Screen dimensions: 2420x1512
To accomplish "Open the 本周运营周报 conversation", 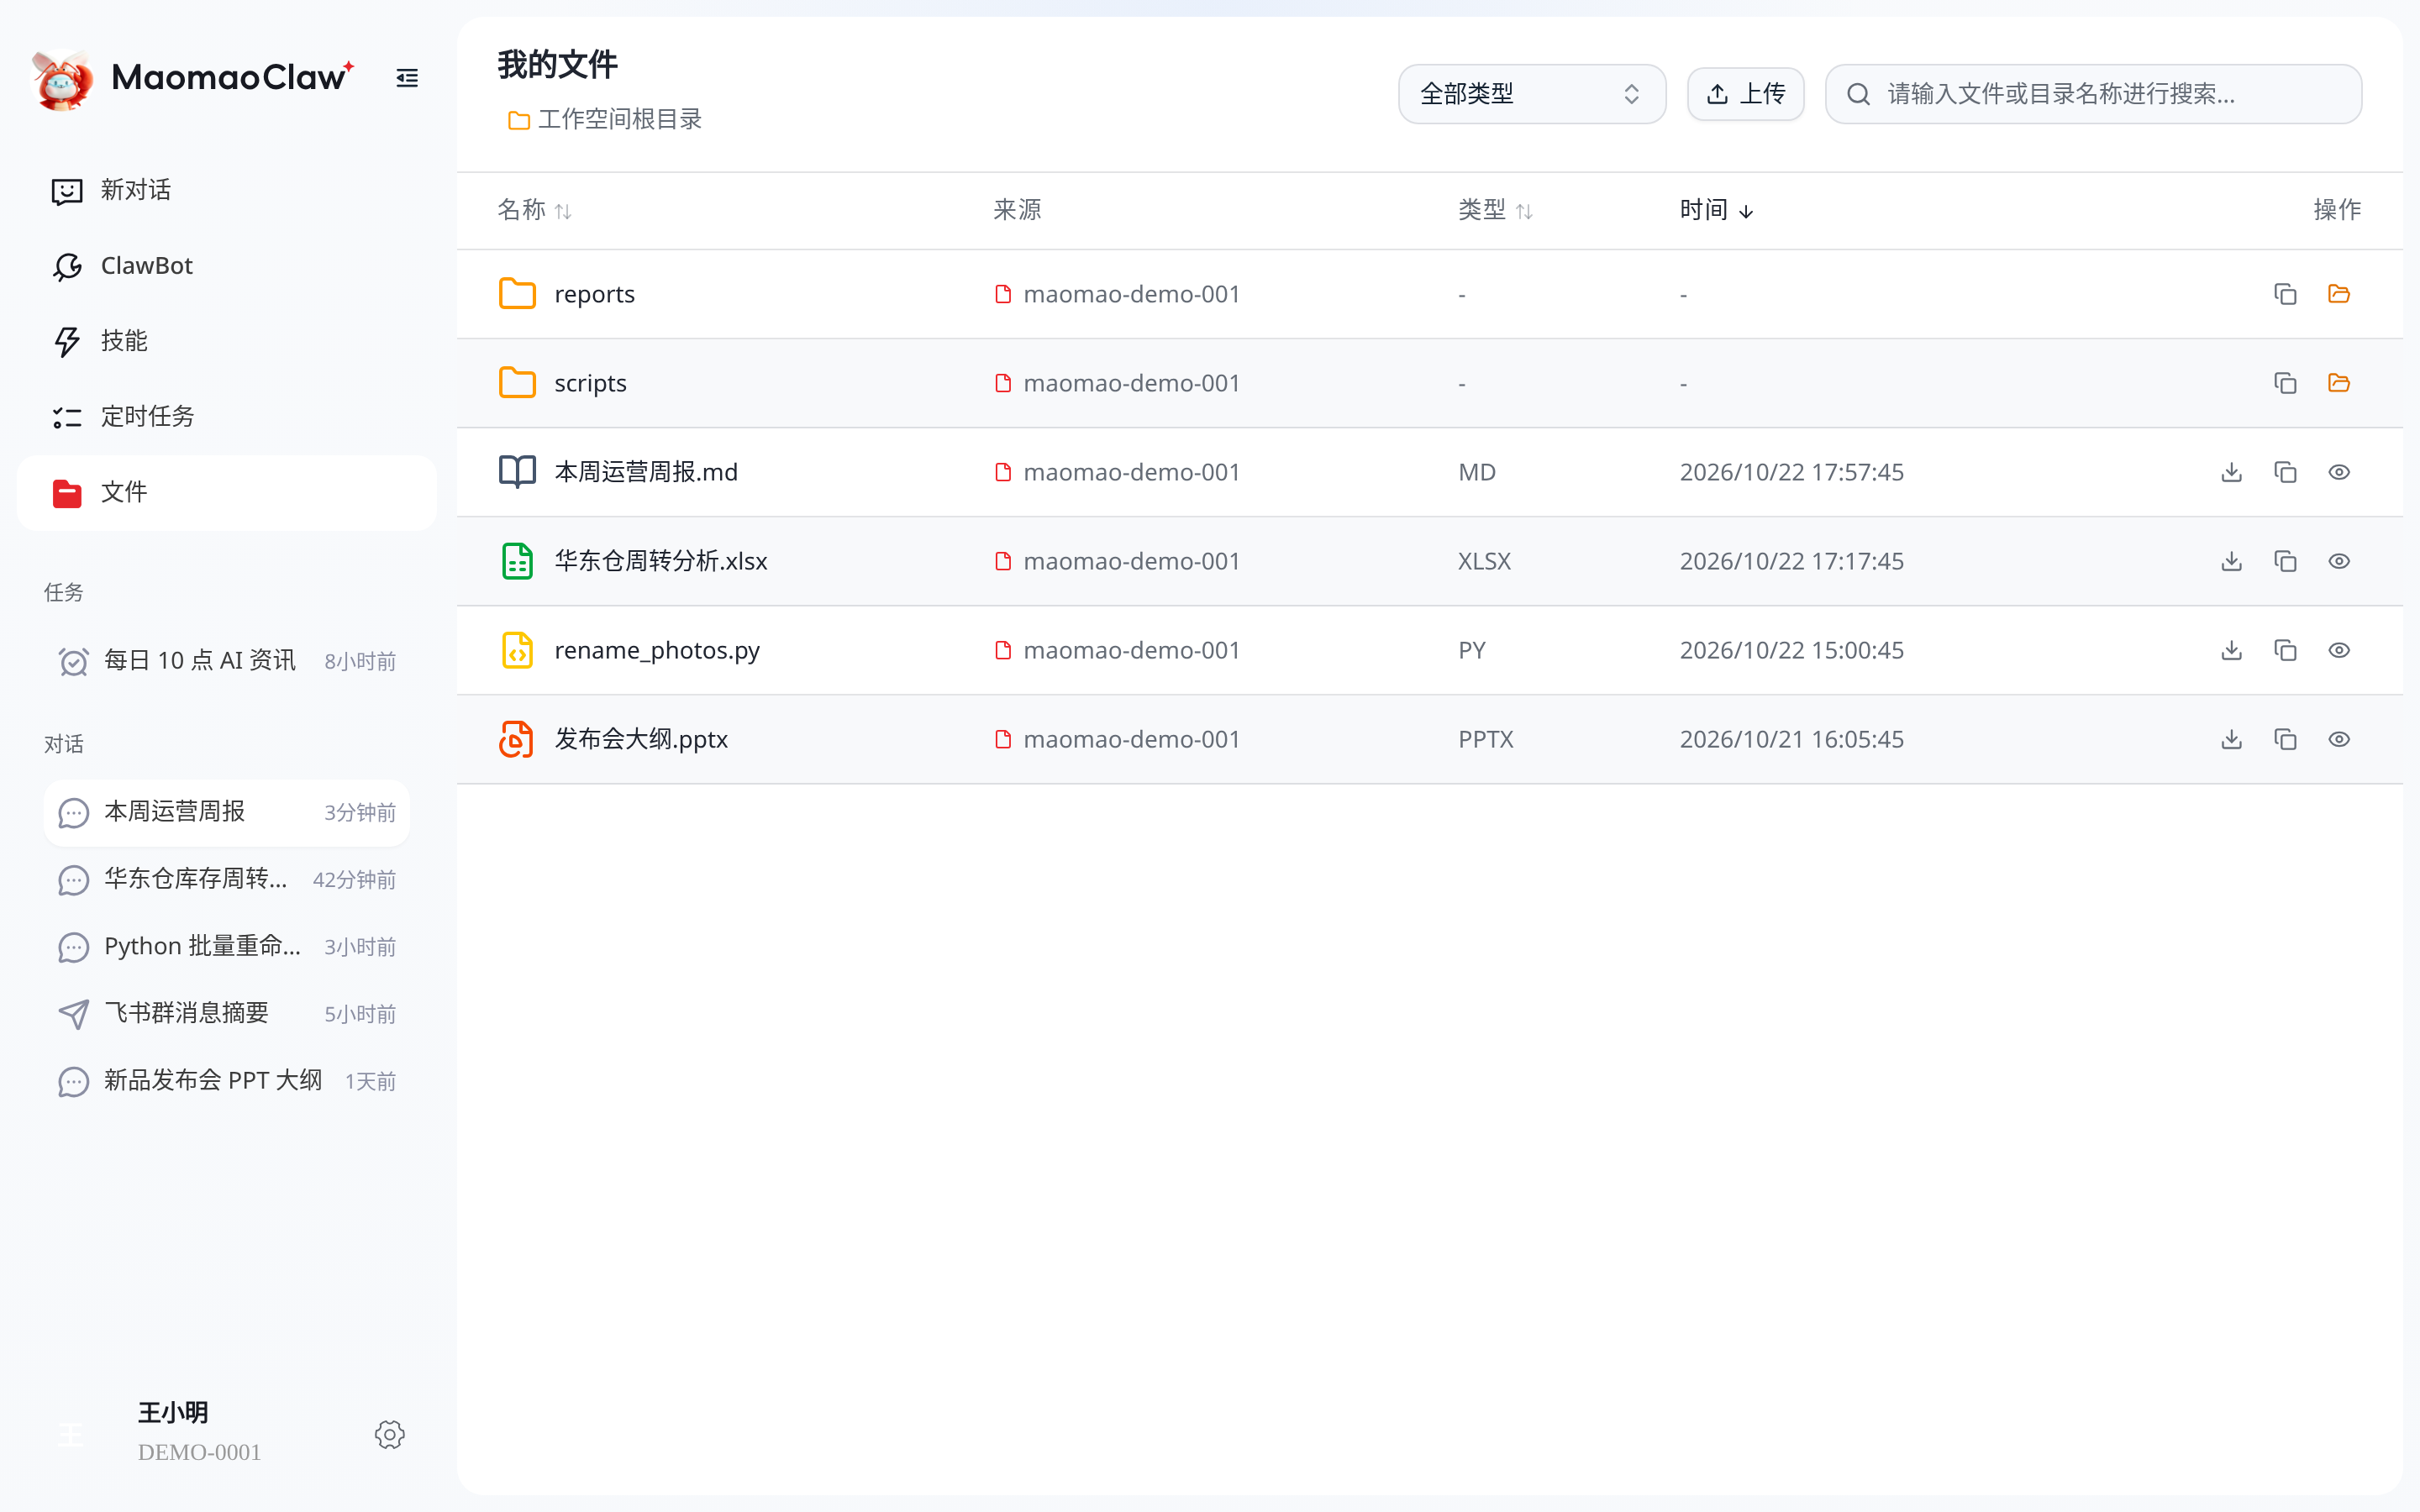I will [227, 812].
